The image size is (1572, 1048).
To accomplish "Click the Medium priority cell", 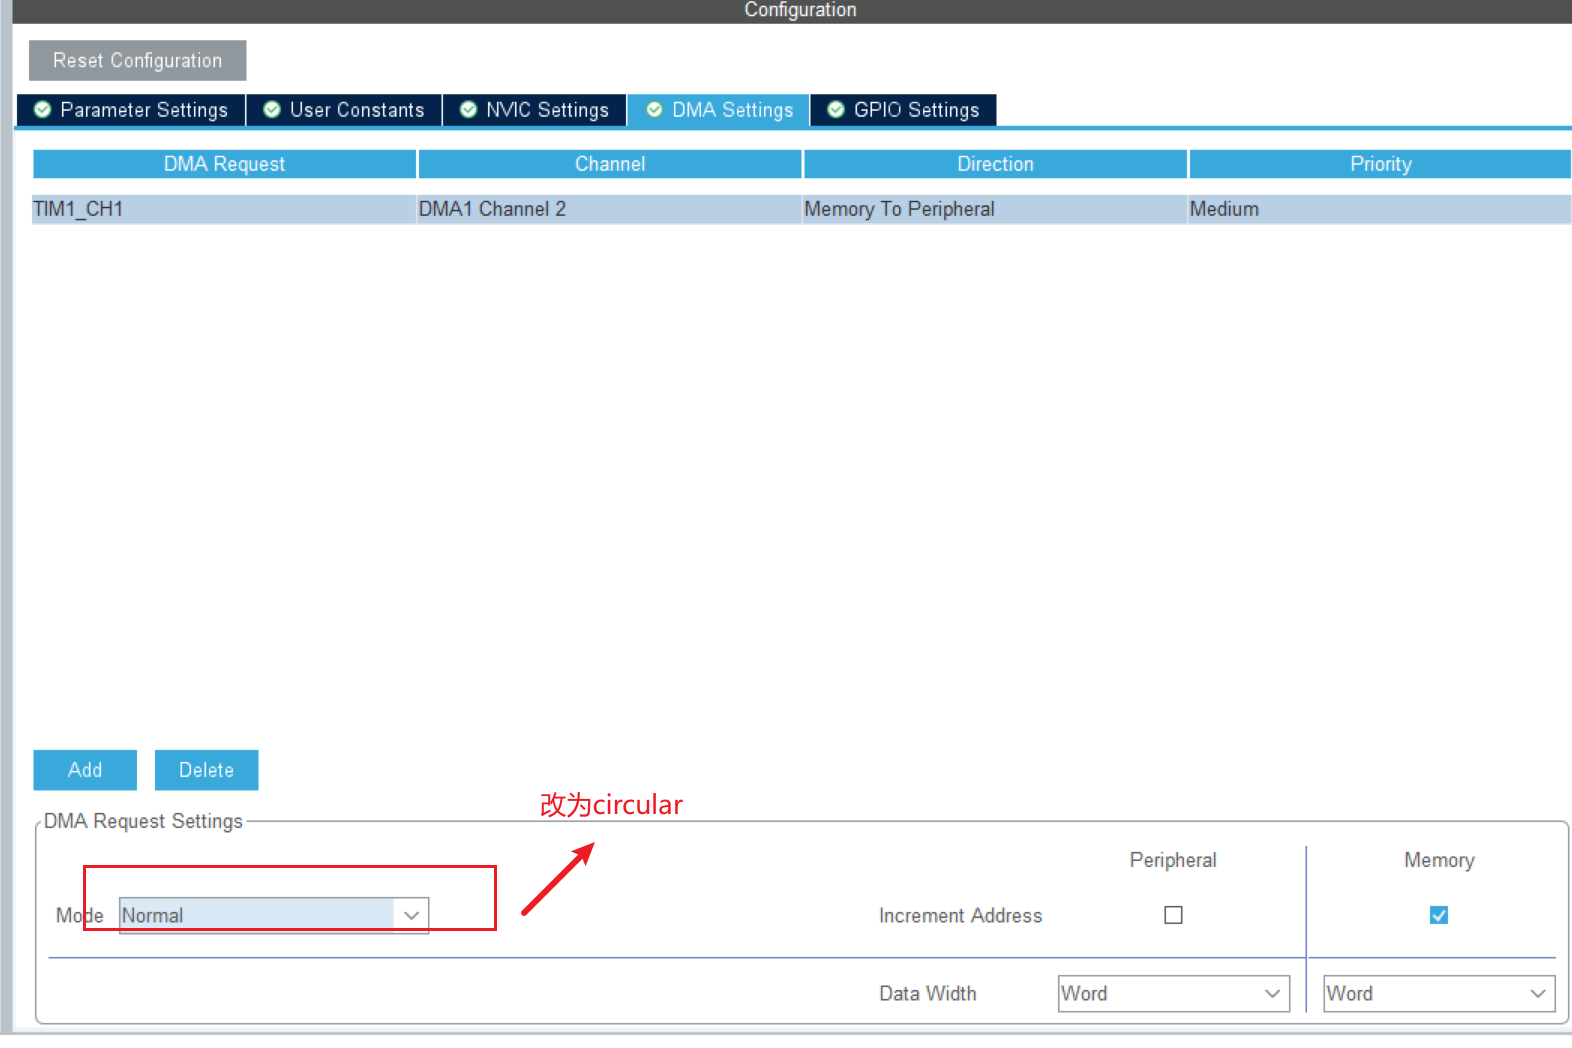I will coord(1380,209).
